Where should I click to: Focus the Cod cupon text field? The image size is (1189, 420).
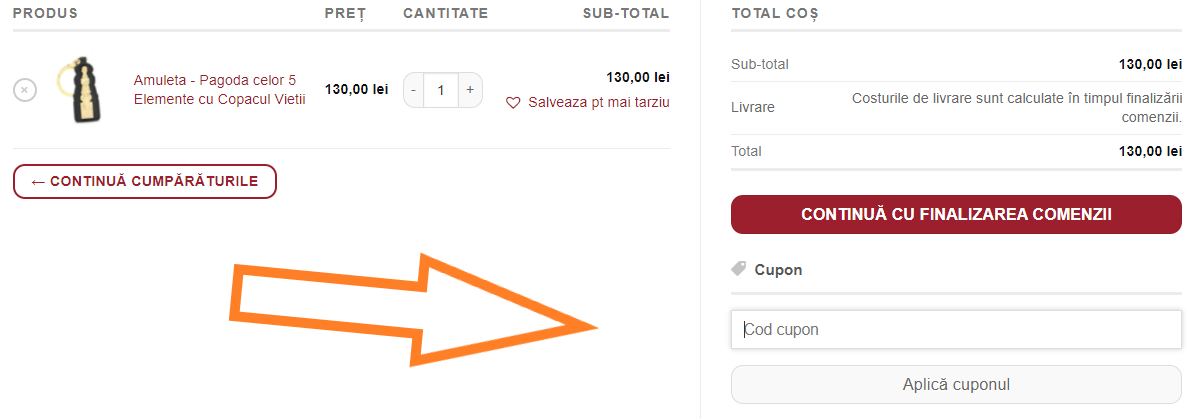(956, 330)
